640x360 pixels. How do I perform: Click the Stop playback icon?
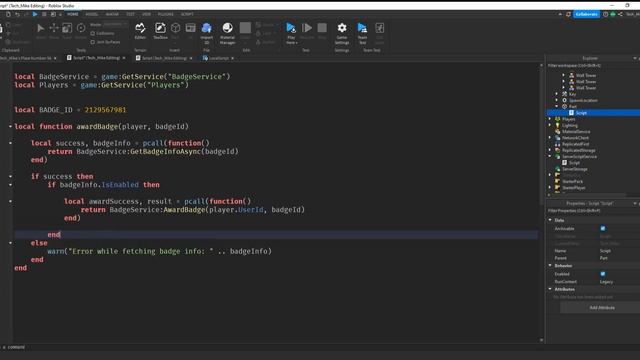pyautogui.click(x=322, y=28)
